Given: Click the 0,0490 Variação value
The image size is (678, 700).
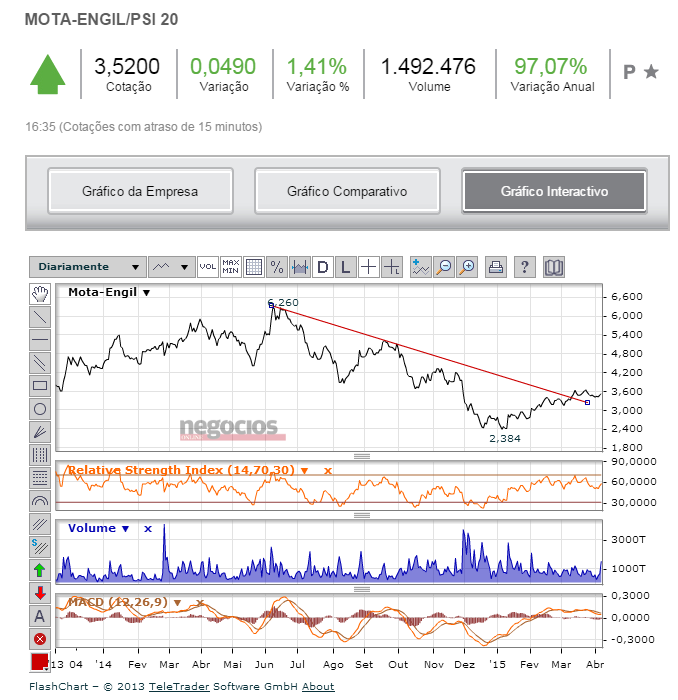Looking at the screenshot, I should (223, 67).
